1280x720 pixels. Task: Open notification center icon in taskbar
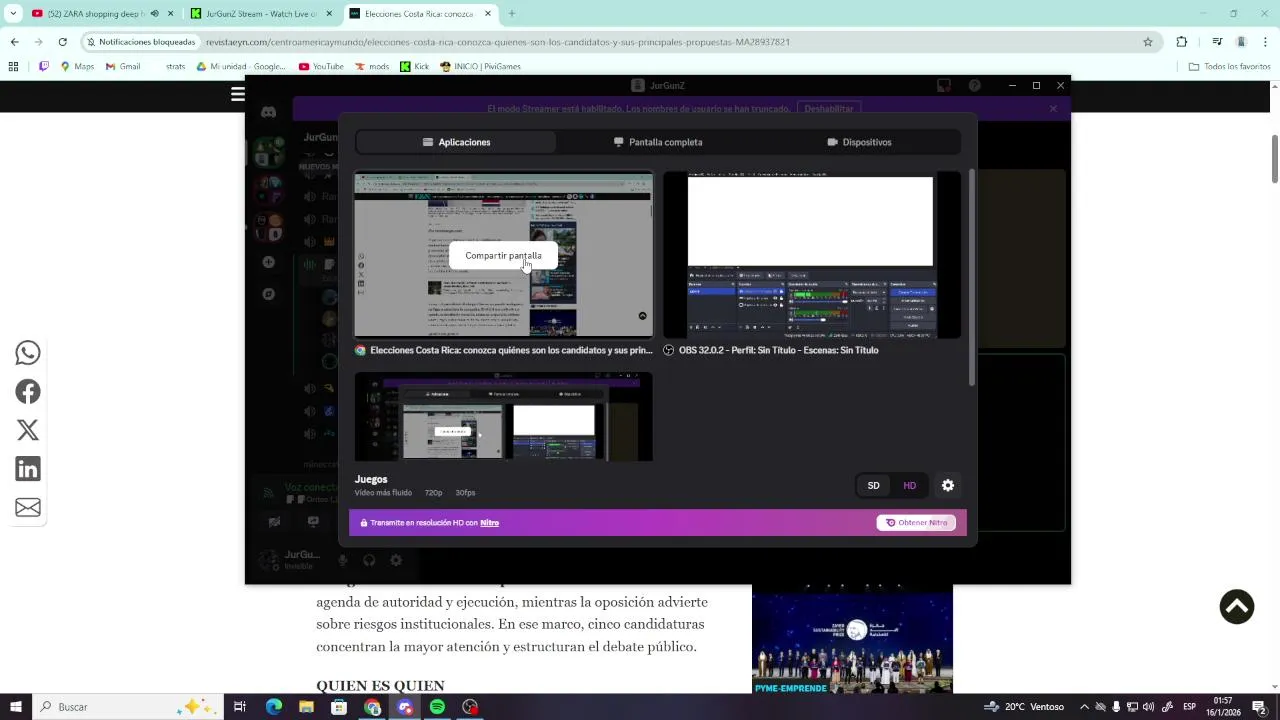point(1260,707)
